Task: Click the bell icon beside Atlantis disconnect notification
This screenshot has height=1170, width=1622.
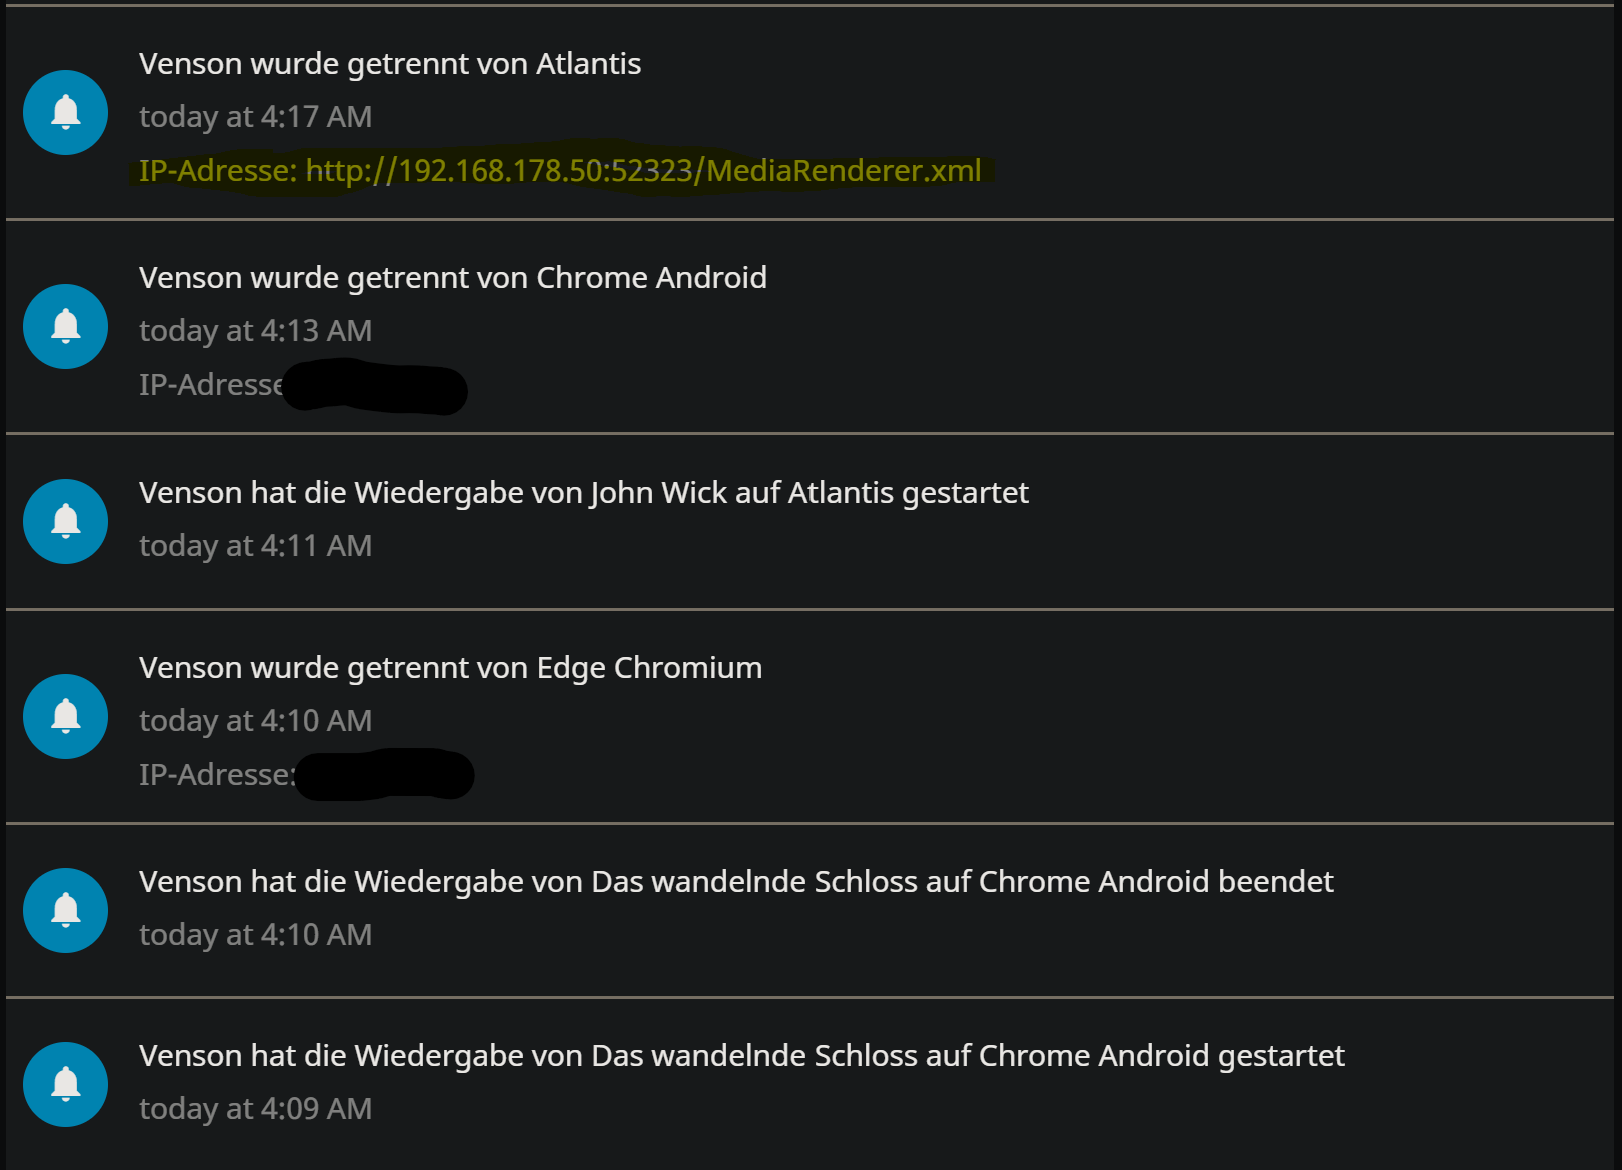Action: pyautogui.click(x=65, y=112)
